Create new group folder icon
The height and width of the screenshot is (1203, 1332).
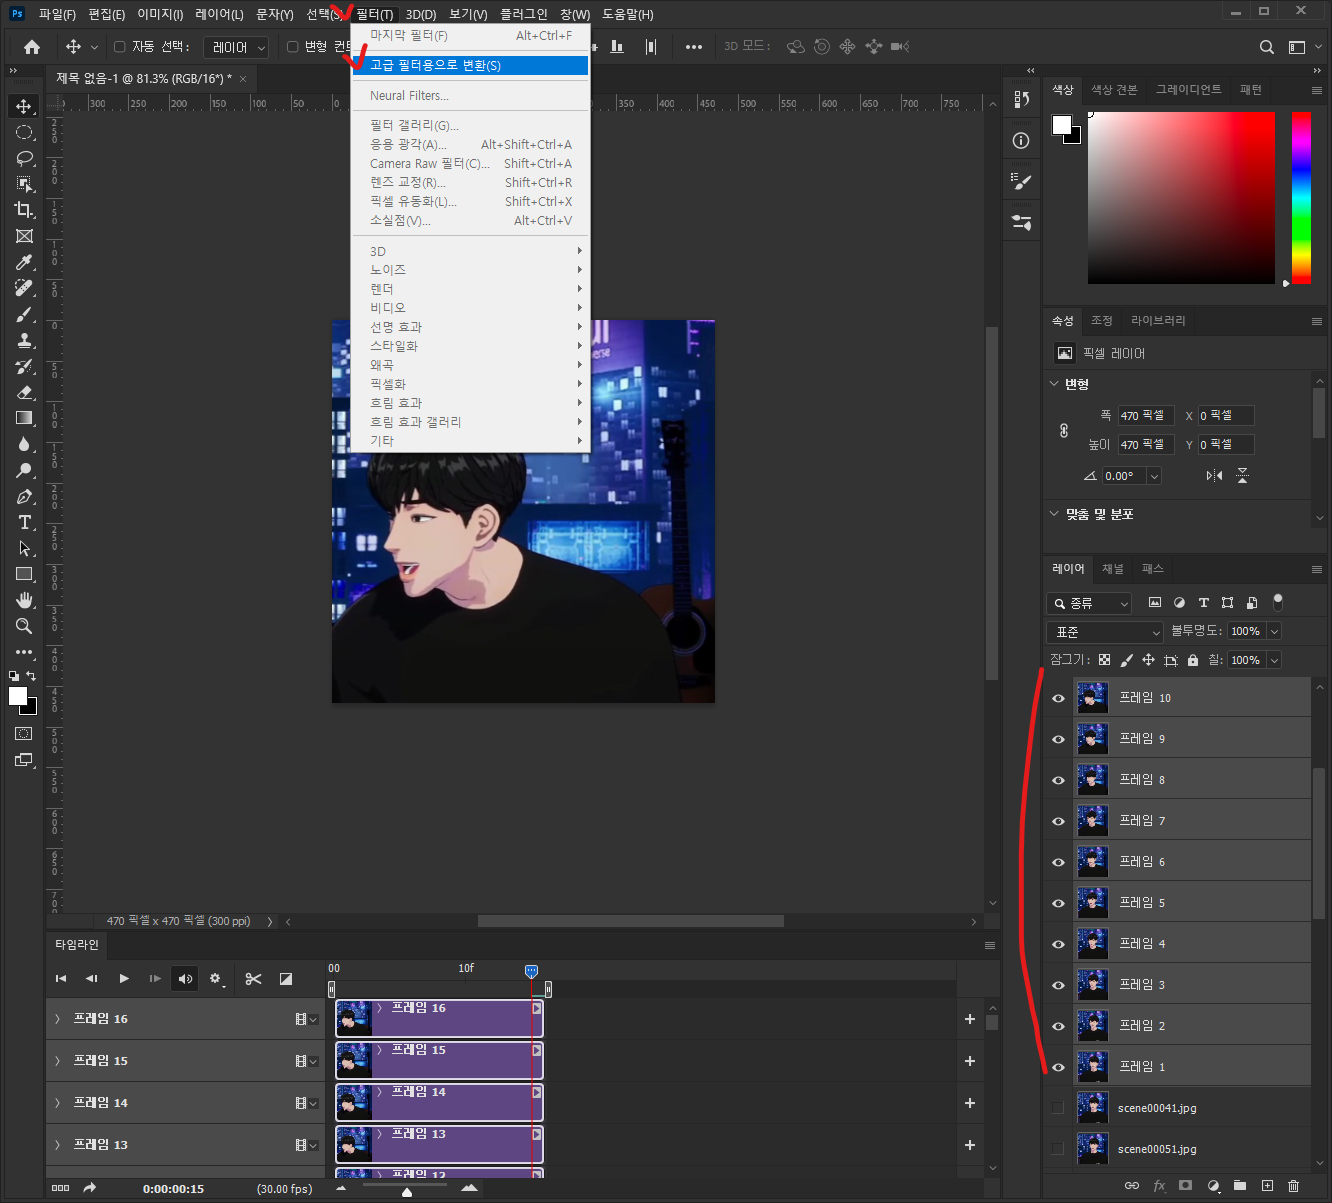[x=1240, y=1186]
